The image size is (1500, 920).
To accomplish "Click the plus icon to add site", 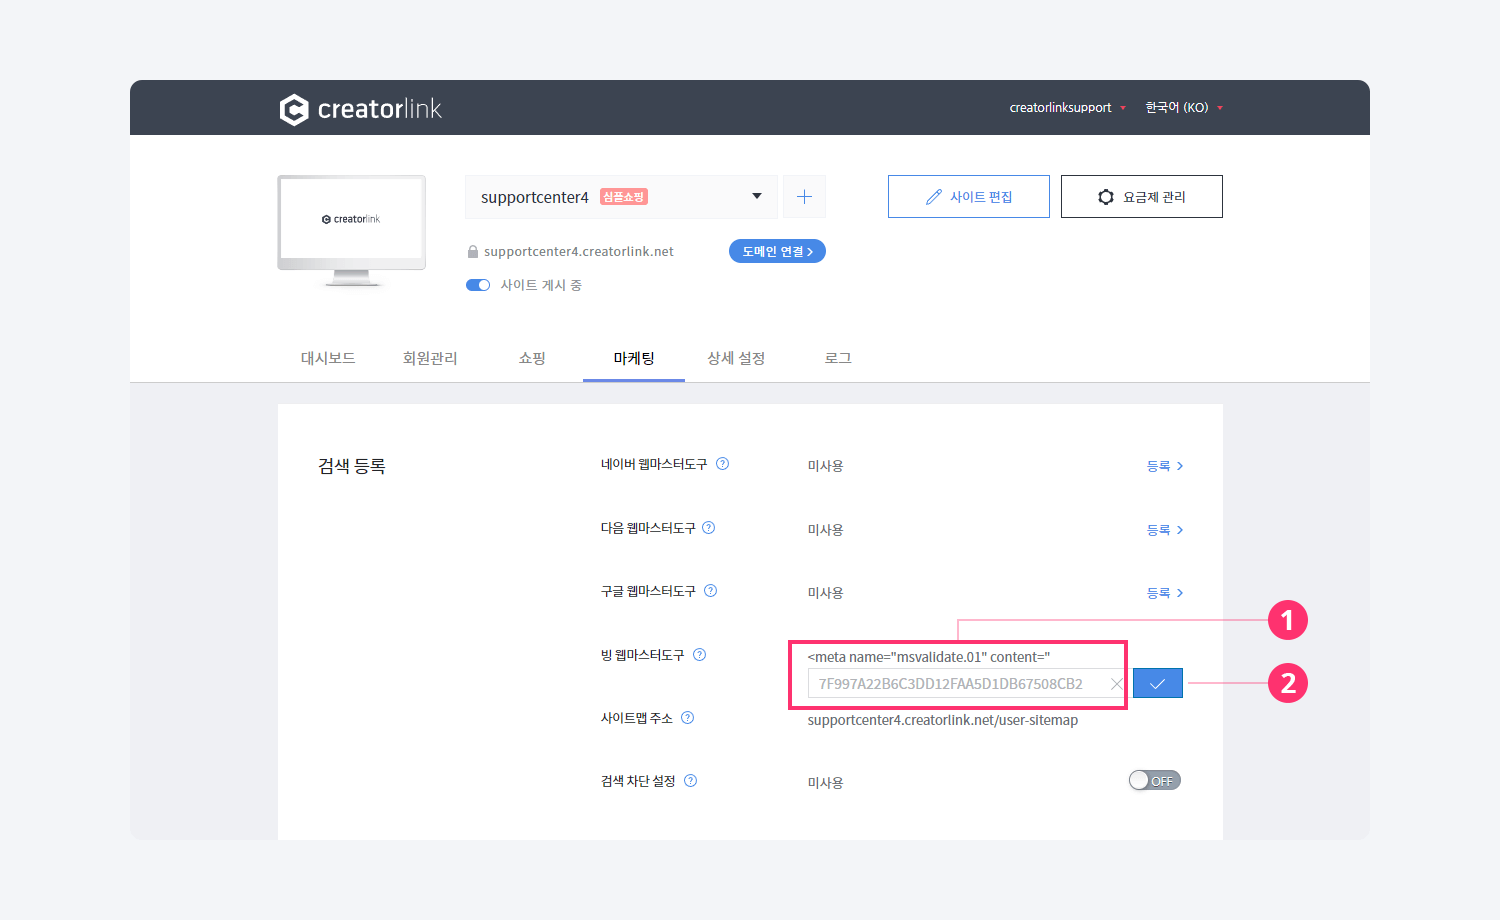I will (804, 197).
